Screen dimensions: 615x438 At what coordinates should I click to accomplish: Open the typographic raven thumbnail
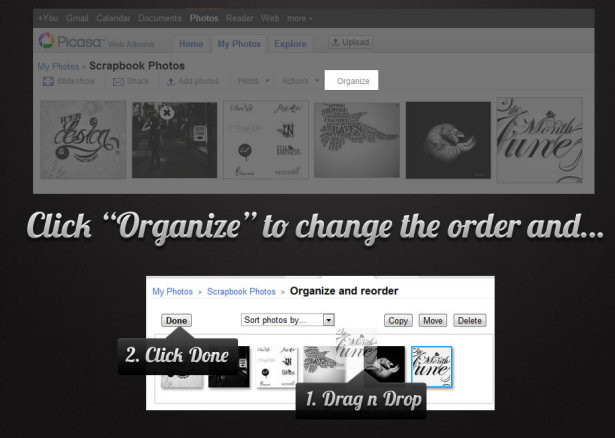click(357, 140)
